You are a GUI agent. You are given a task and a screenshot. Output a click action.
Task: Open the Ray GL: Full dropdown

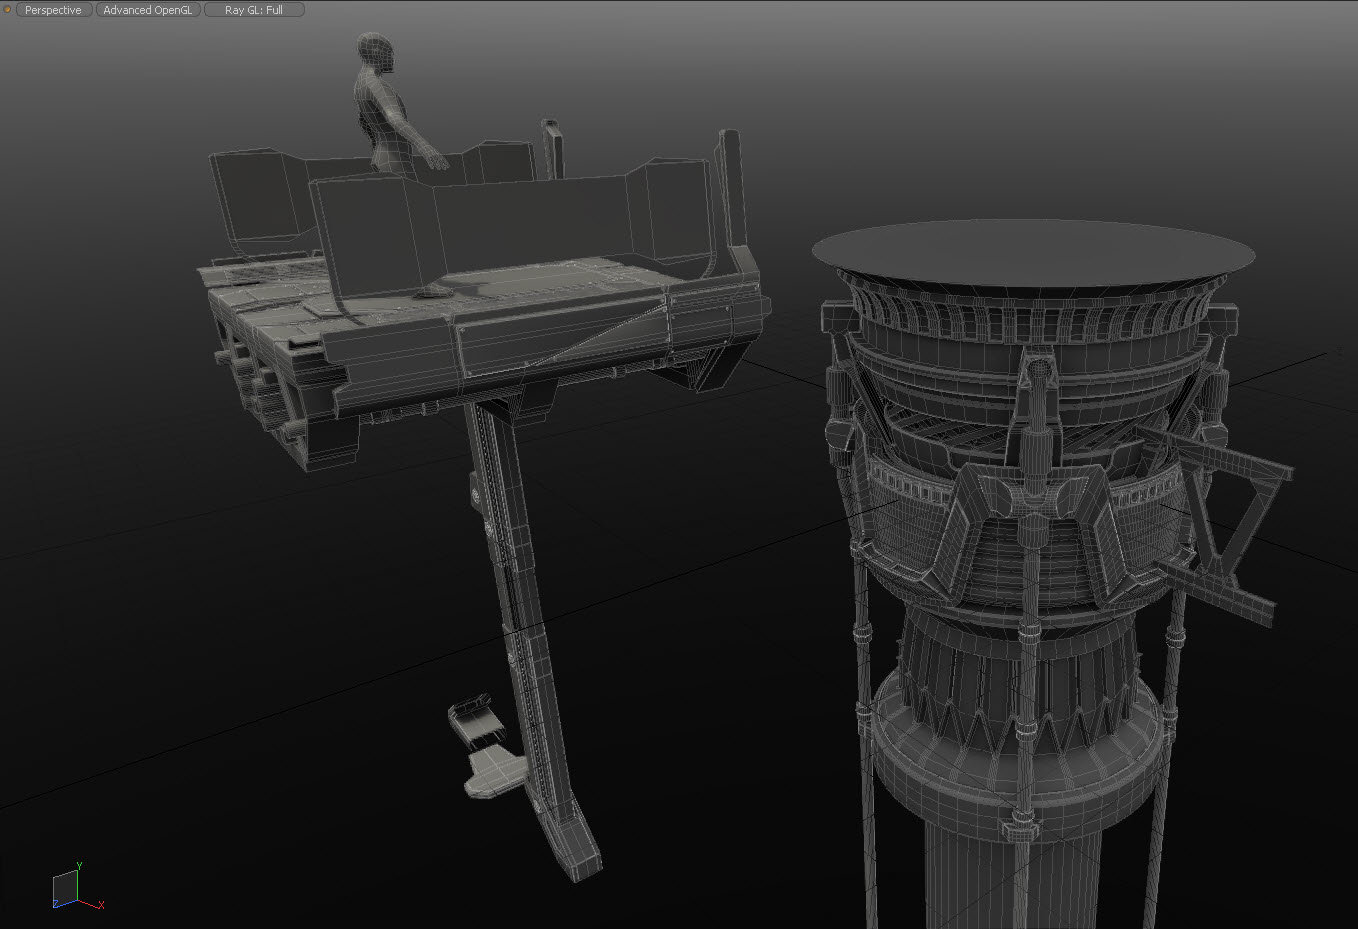tap(254, 10)
